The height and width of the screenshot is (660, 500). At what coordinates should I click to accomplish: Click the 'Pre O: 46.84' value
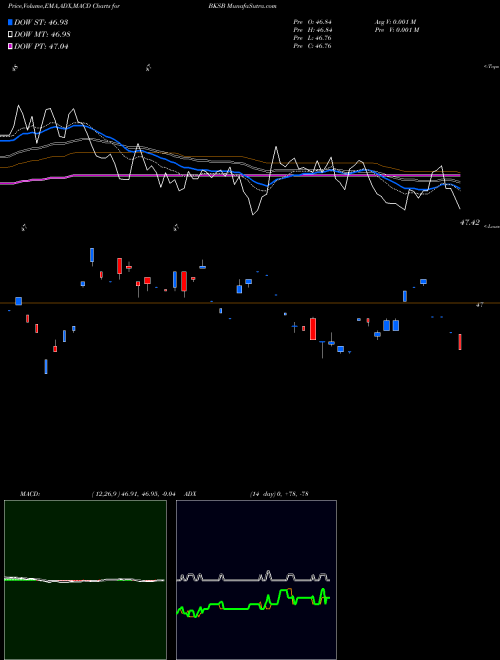tap(313, 22)
